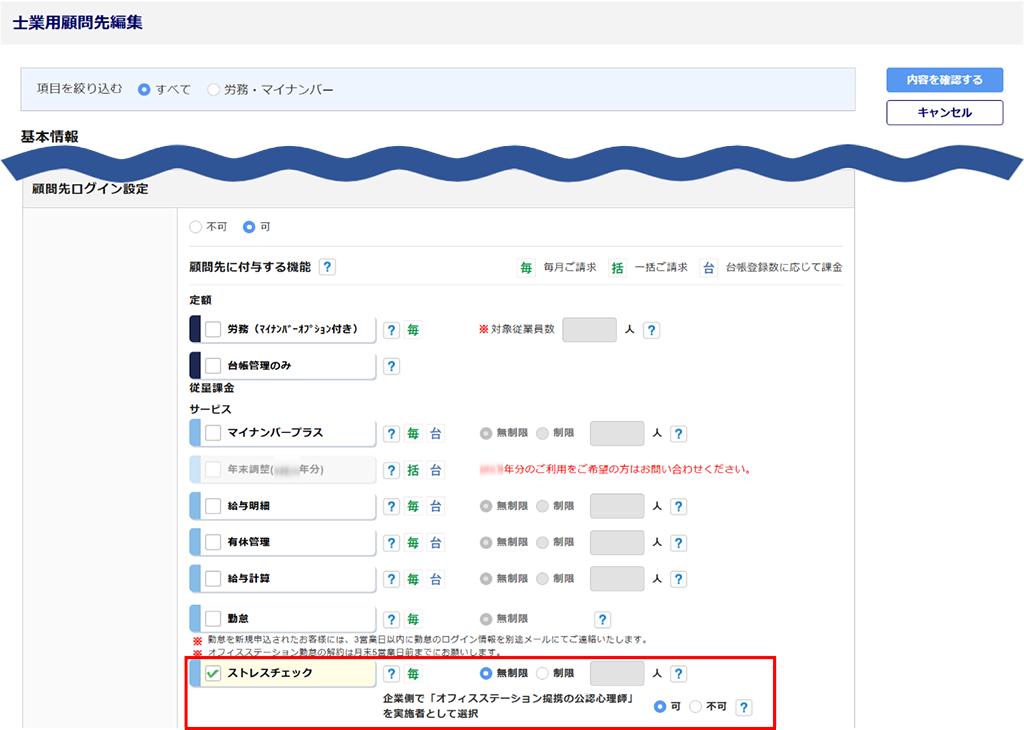Screen dimensions: 1024x730
Task: Click help icon beside ストレスチェック checkbox
Action: (391, 674)
